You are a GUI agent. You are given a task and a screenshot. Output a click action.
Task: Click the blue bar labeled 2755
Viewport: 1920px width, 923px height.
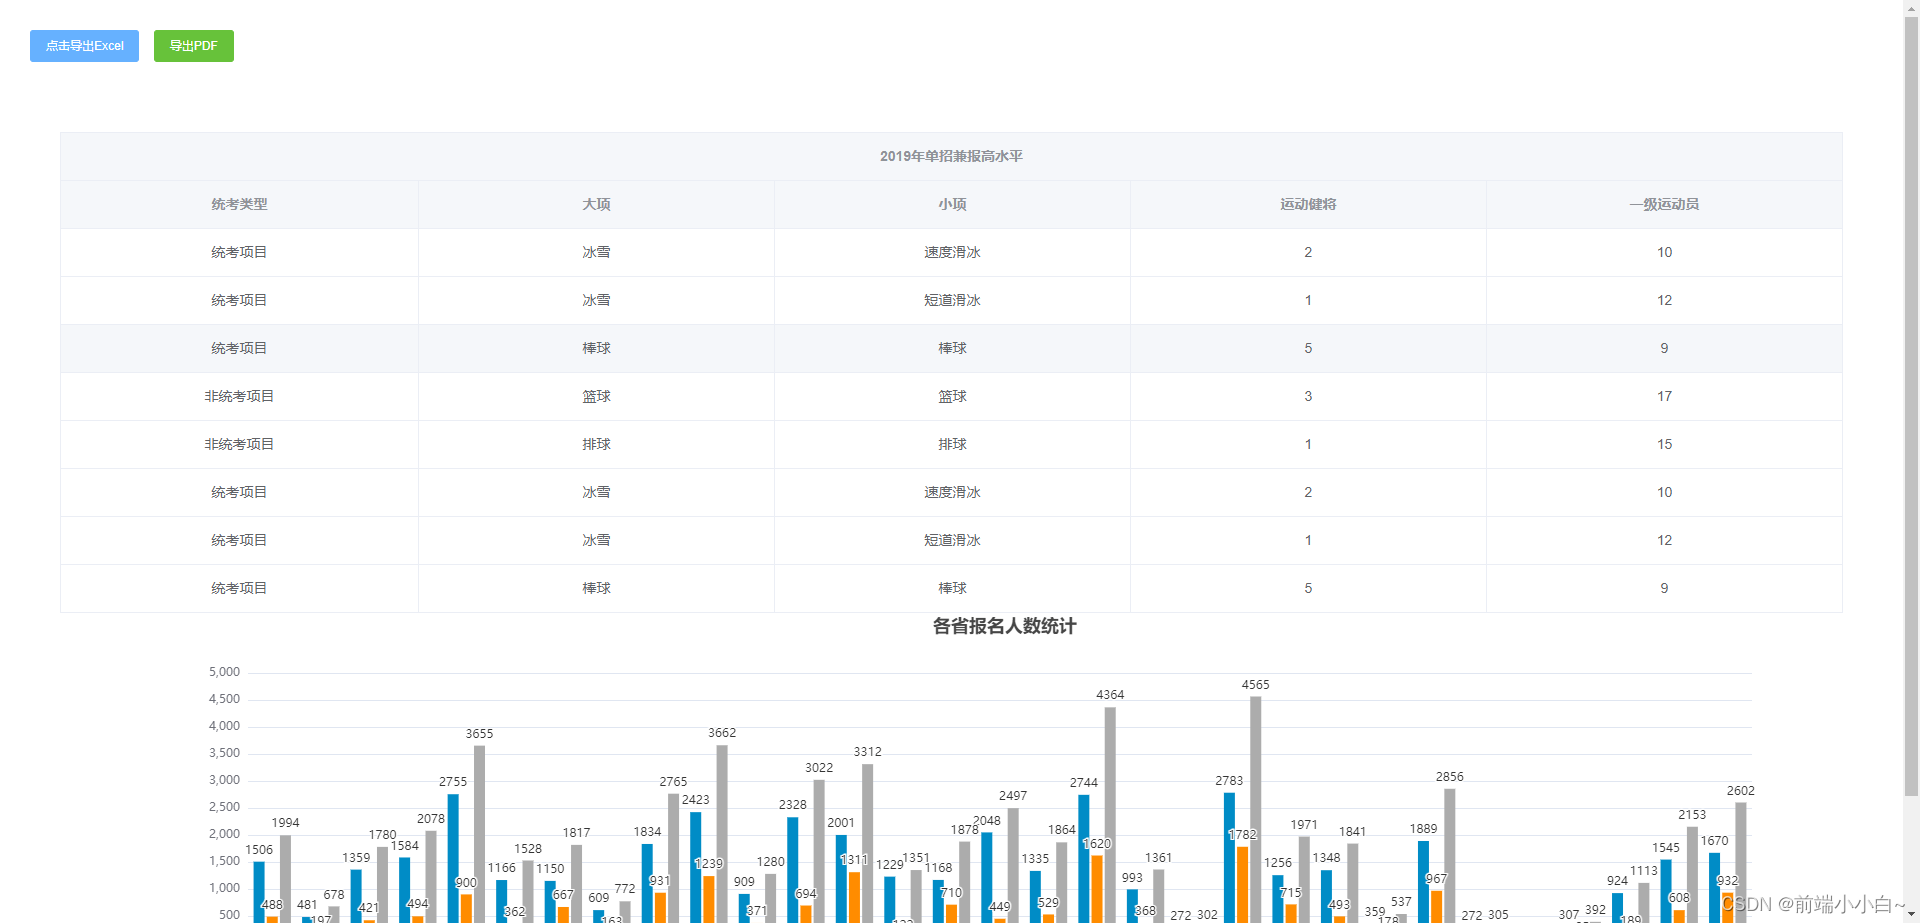pos(453,858)
